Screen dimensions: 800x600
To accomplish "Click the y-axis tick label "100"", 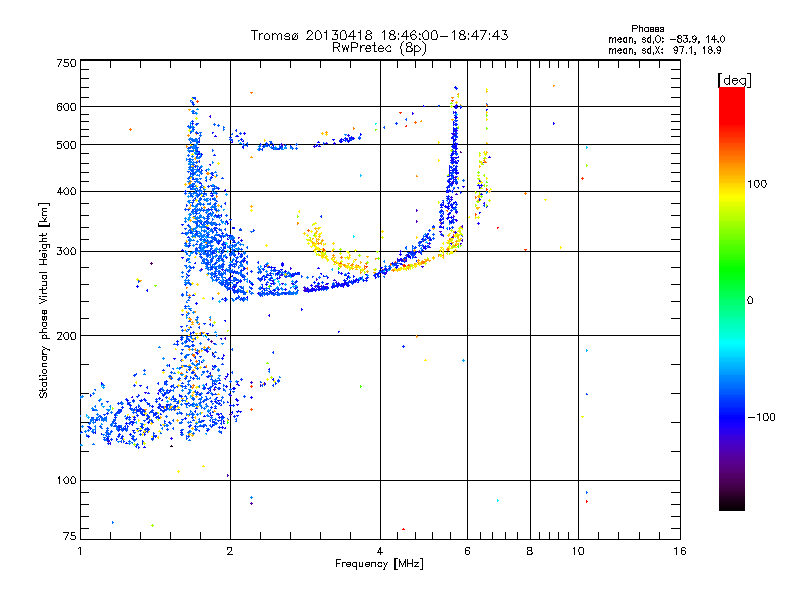I will point(66,481).
